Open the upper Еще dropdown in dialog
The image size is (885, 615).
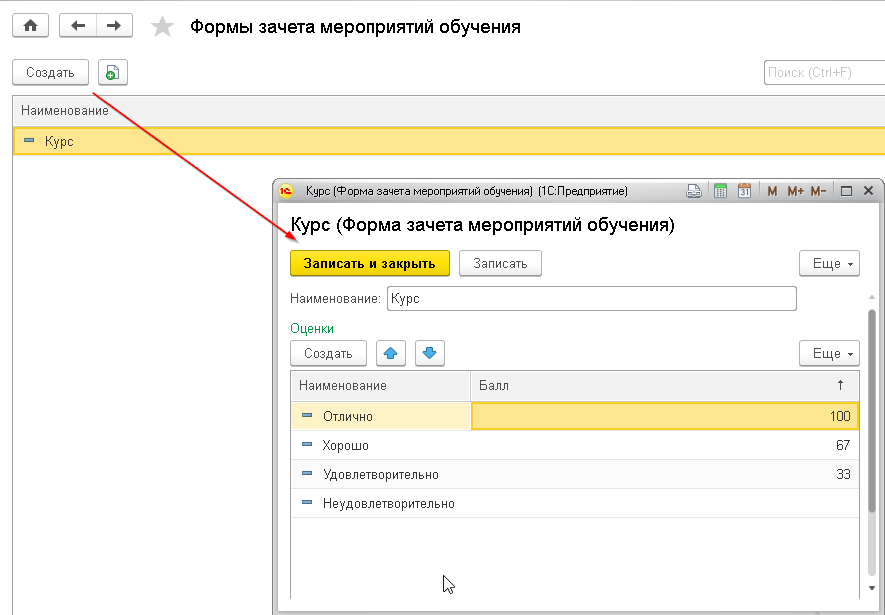pyautogui.click(x=829, y=263)
